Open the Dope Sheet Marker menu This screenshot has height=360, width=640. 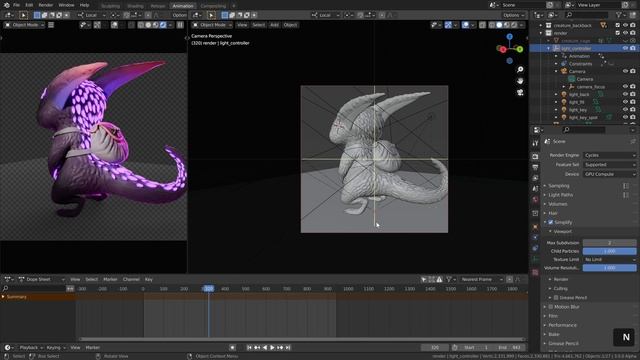pyautogui.click(x=110, y=280)
